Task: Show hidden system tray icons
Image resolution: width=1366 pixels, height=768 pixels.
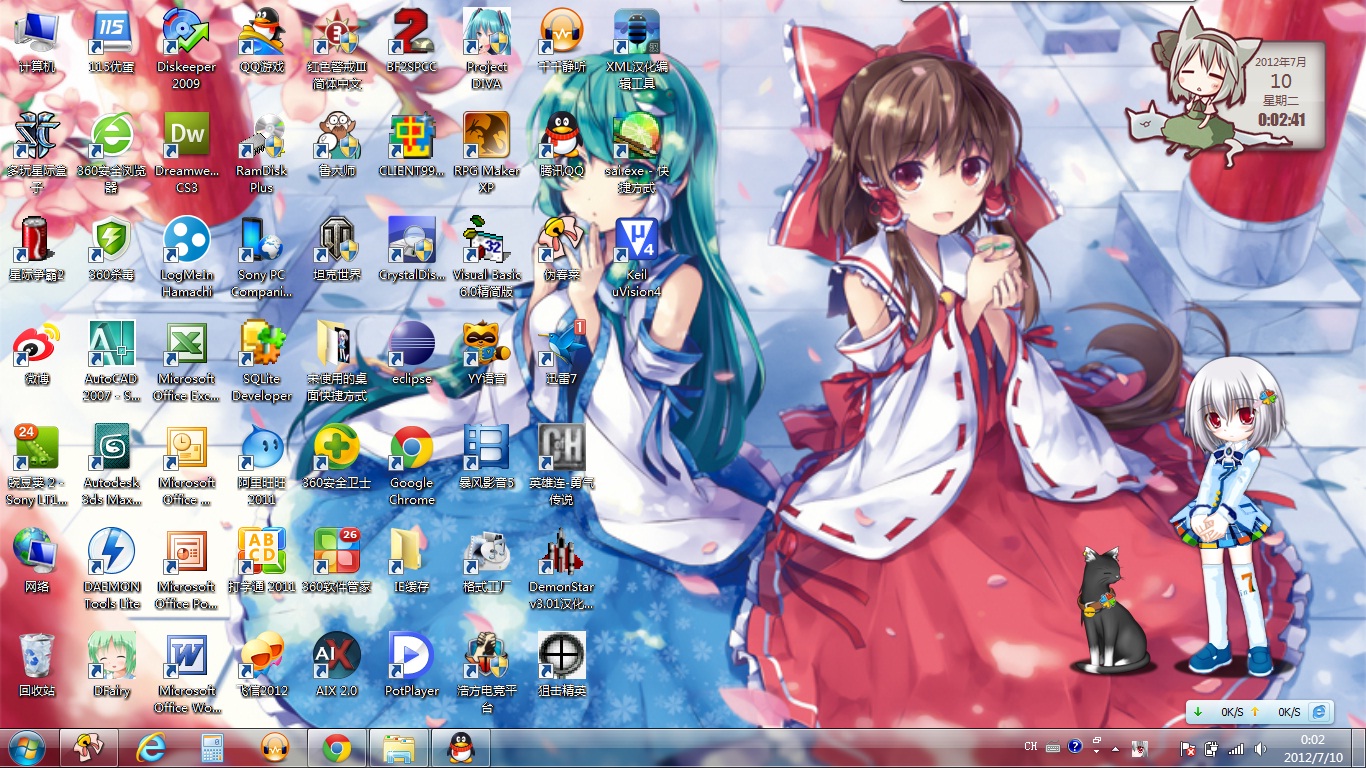Action: (x=1115, y=748)
